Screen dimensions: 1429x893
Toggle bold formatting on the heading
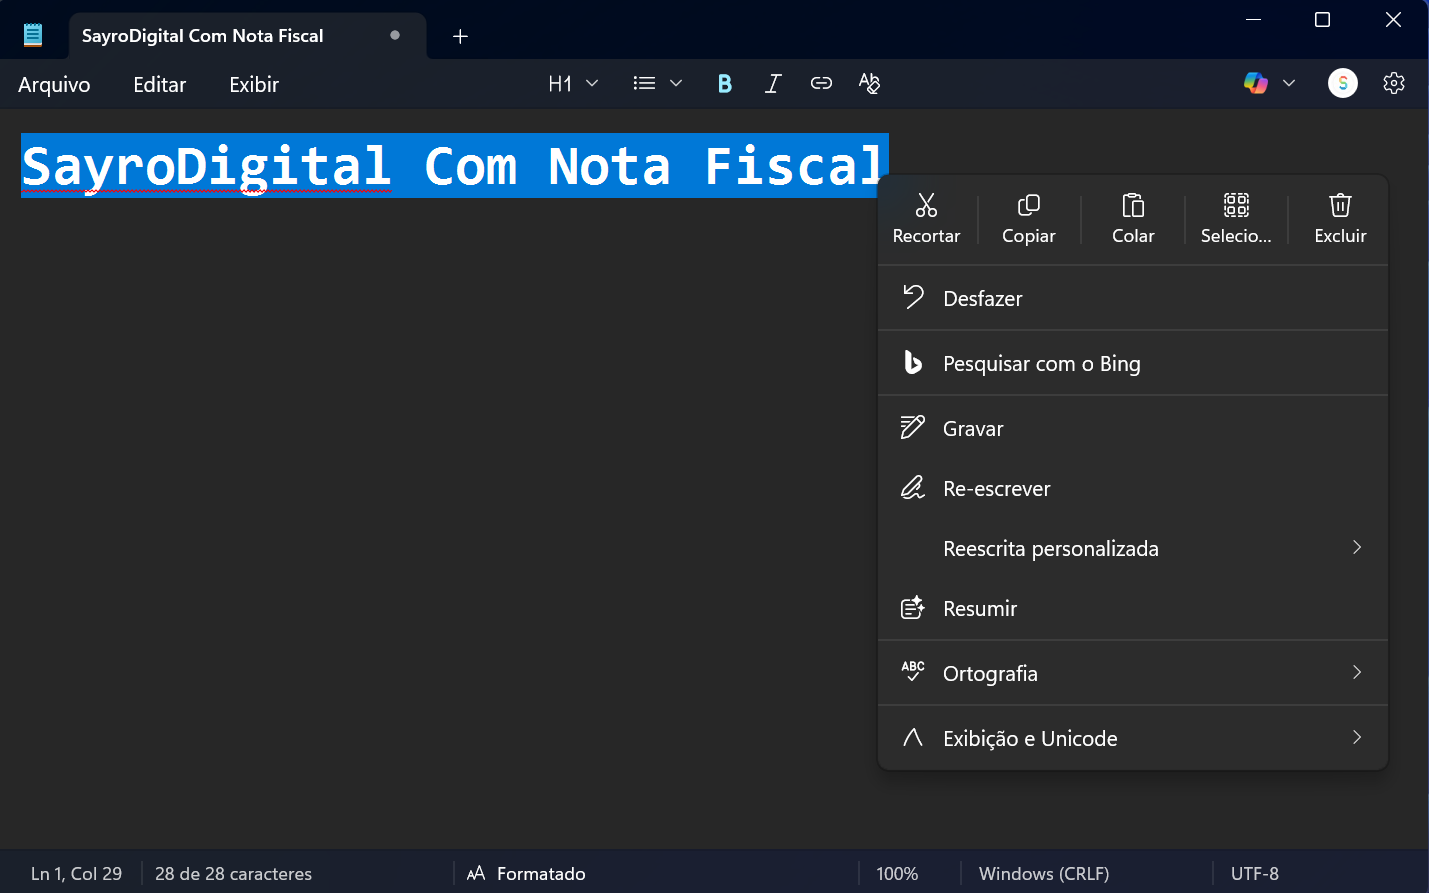pyautogui.click(x=724, y=83)
